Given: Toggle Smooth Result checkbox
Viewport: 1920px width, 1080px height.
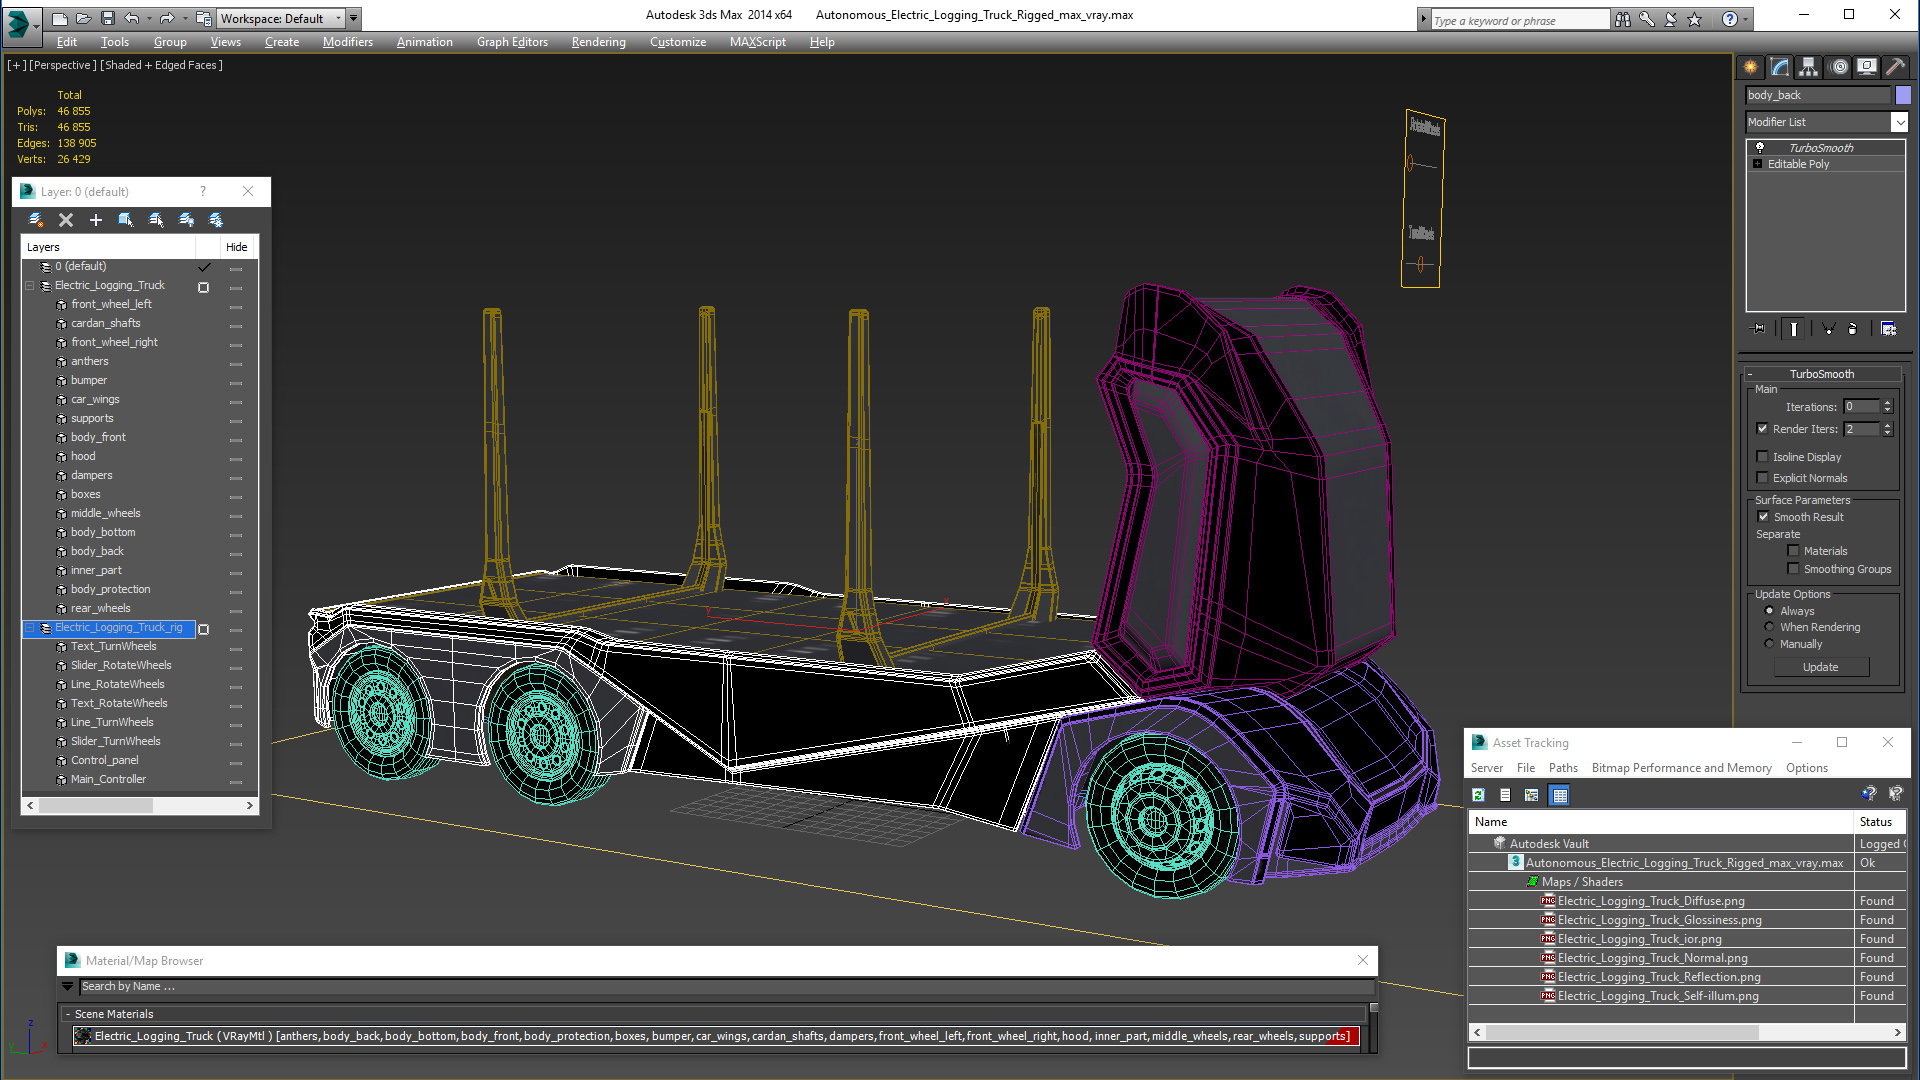Looking at the screenshot, I should click(1763, 517).
